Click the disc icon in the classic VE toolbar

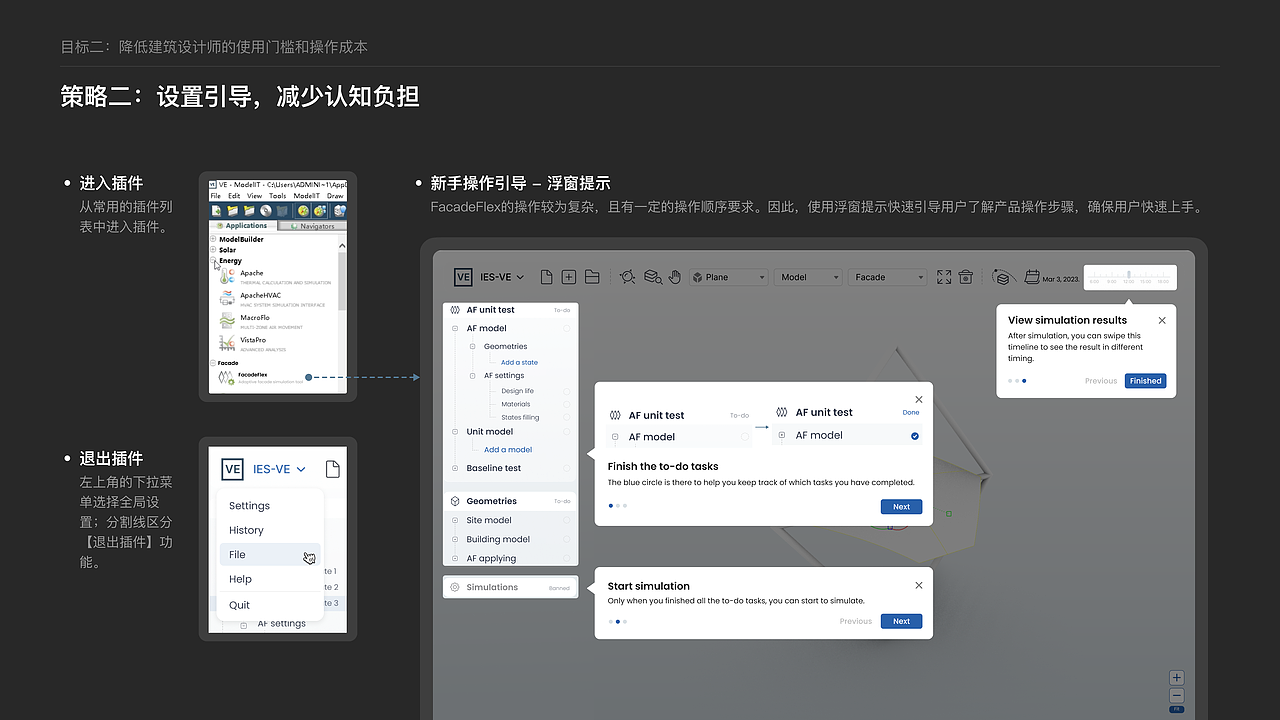265,211
